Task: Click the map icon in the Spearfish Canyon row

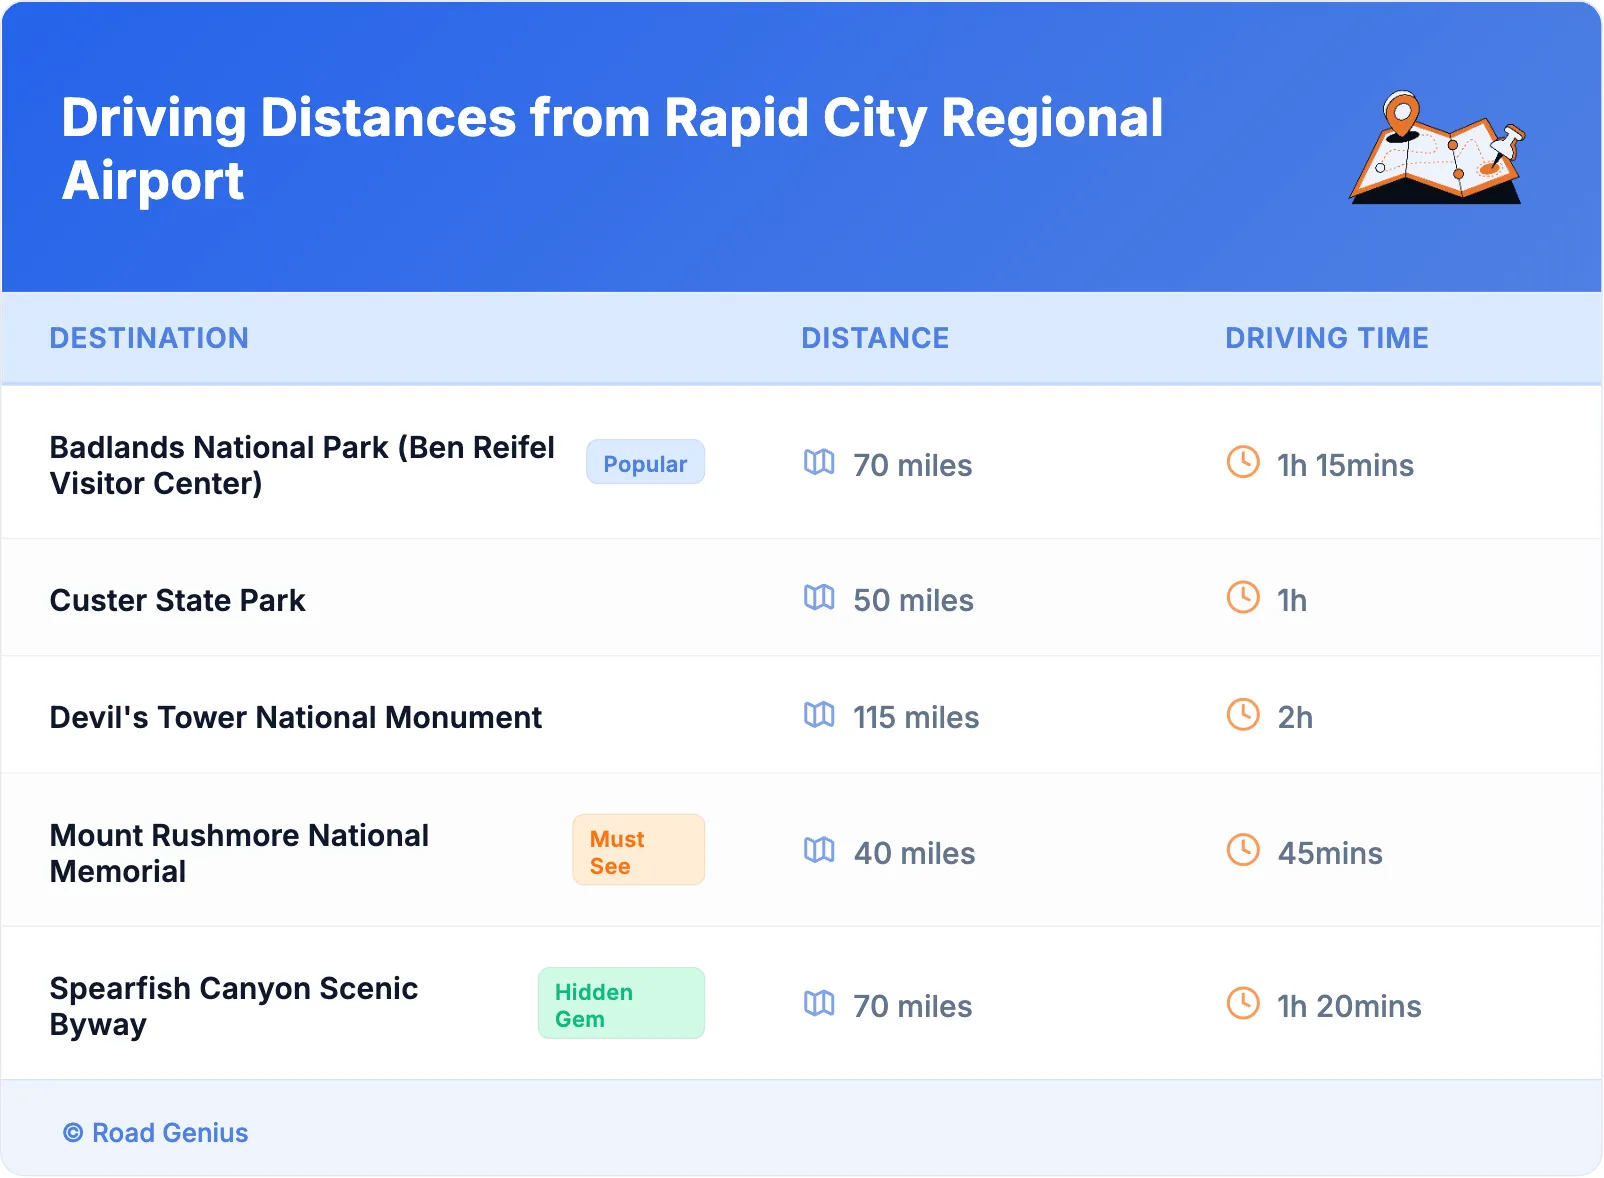Action: pos(819,1003)
